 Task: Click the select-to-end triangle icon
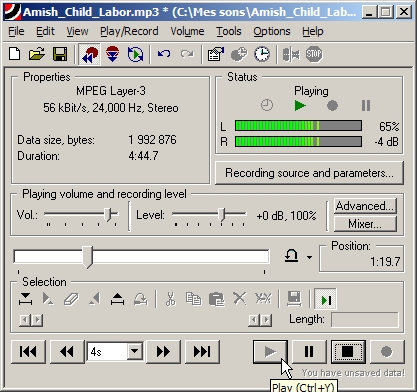click(x=95, y=299)
